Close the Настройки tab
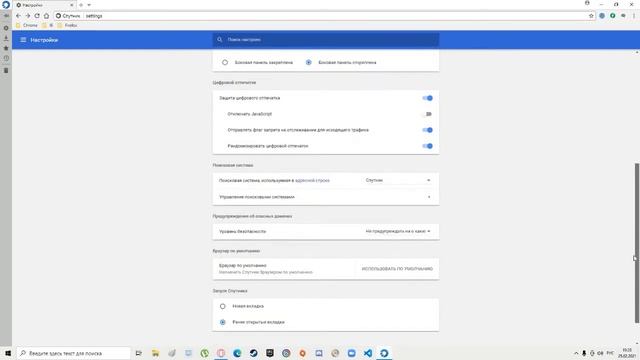The height and width of the screenshot is (360, 640). point(71,5)
